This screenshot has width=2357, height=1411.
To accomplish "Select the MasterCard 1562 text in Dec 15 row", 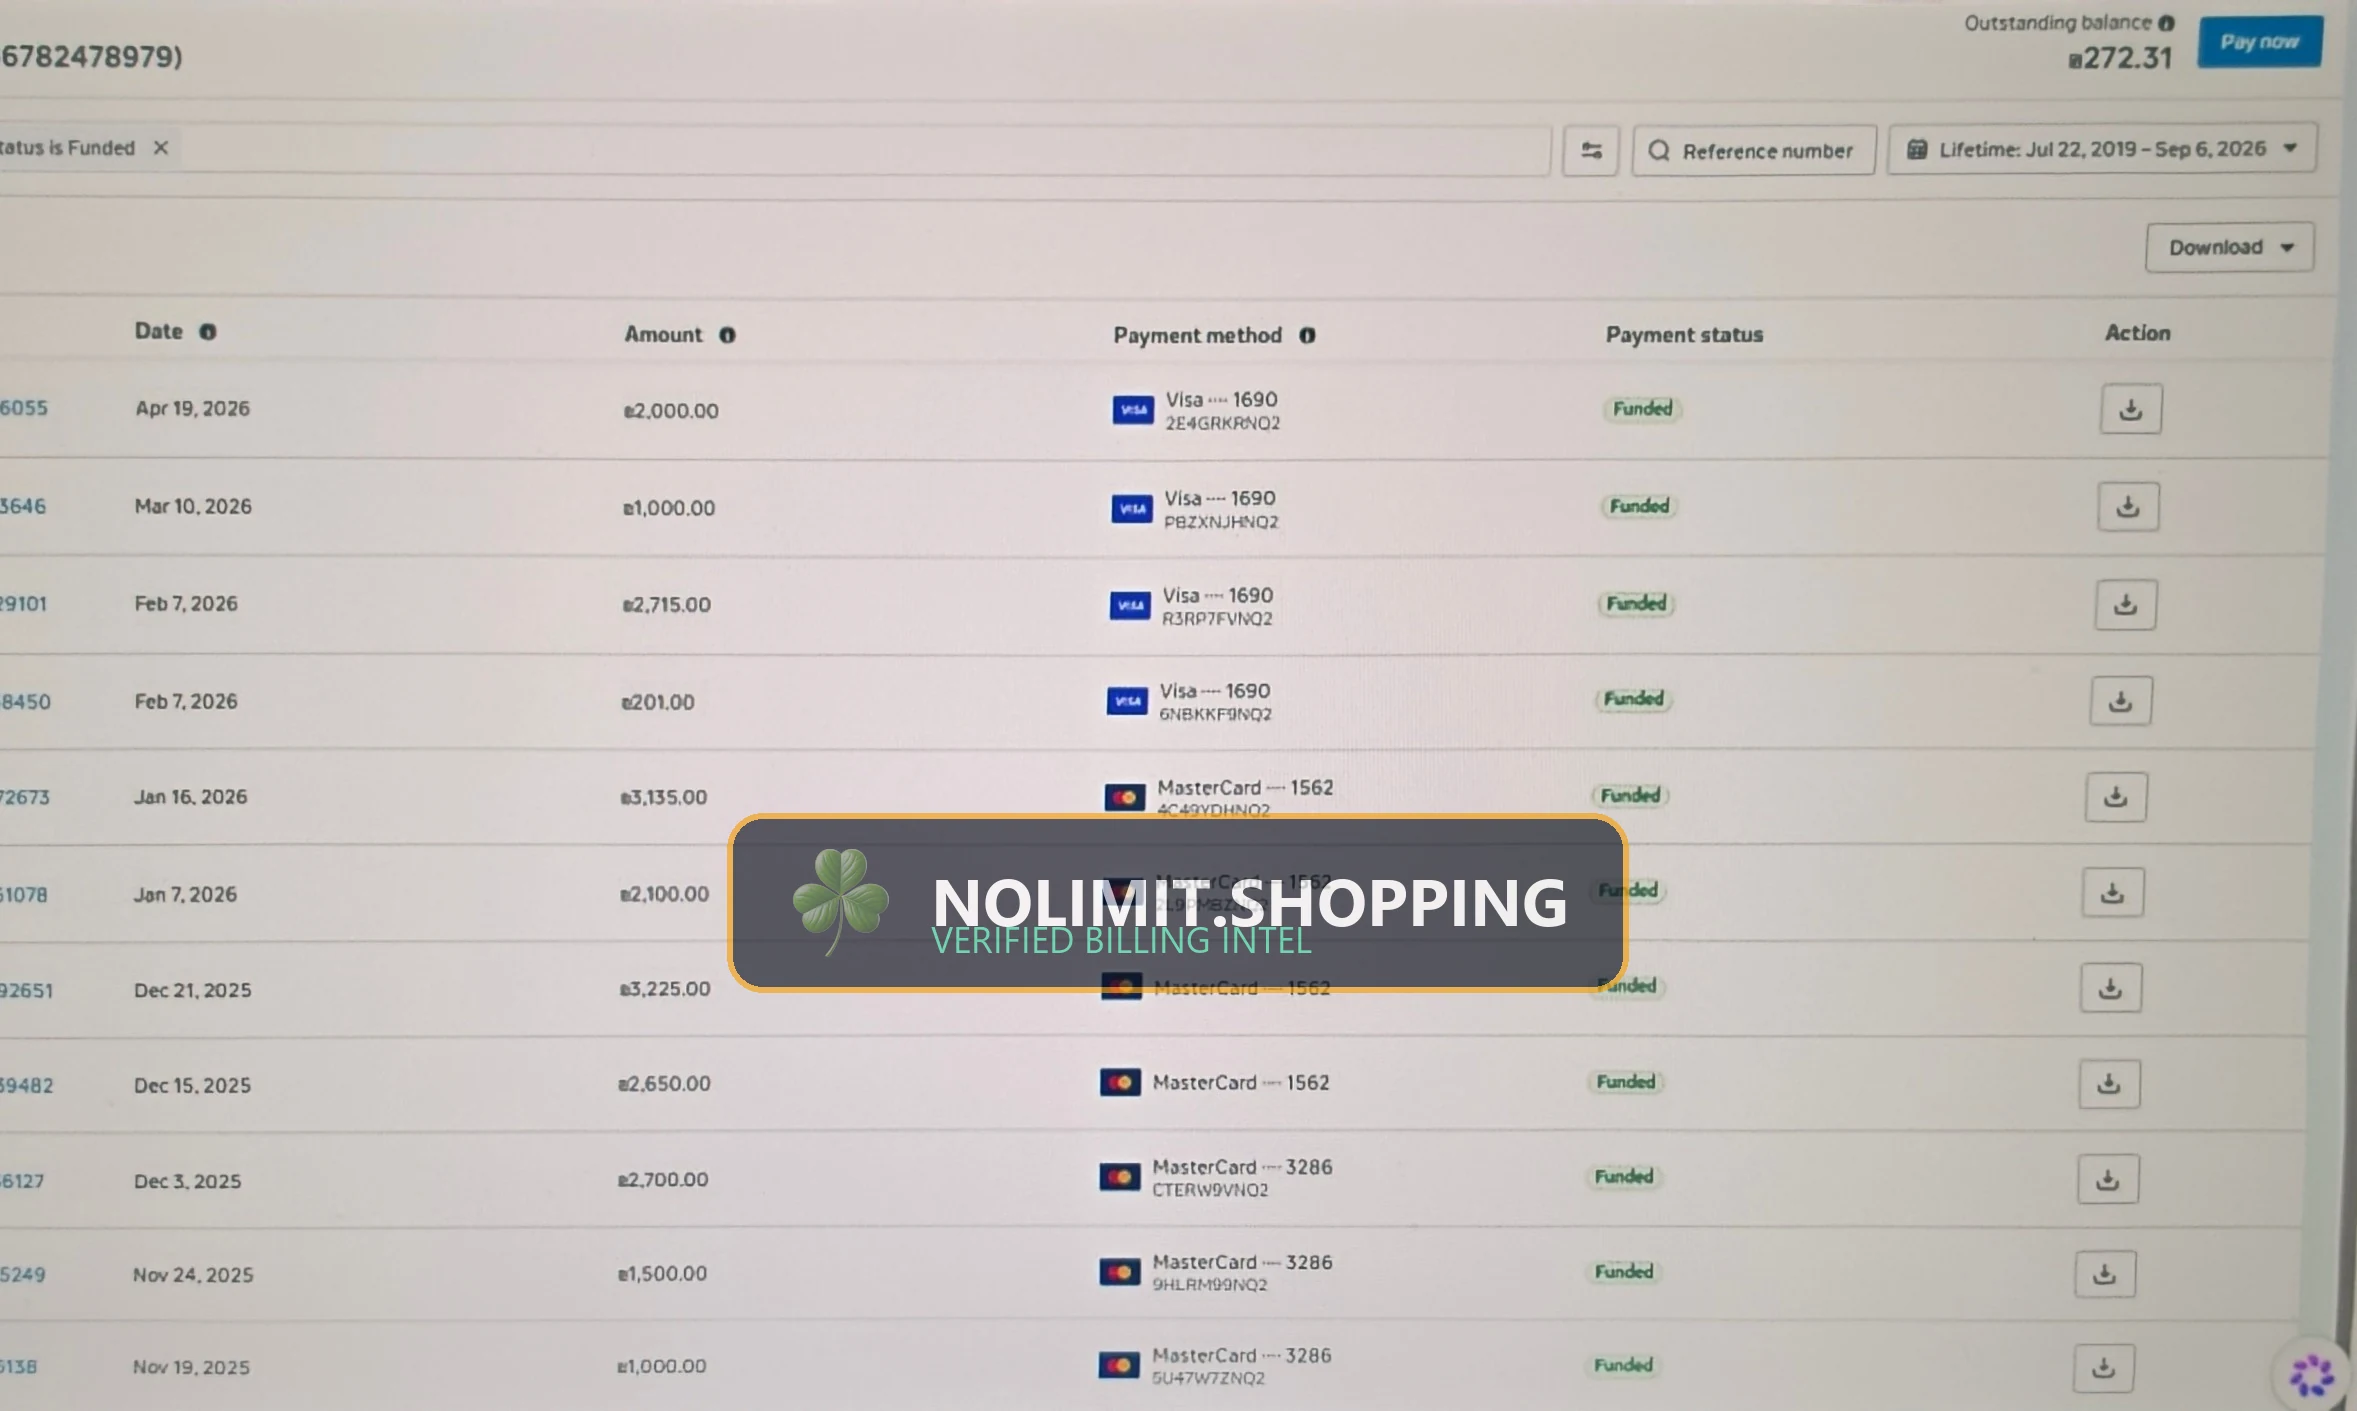I will point(1241,1083).
